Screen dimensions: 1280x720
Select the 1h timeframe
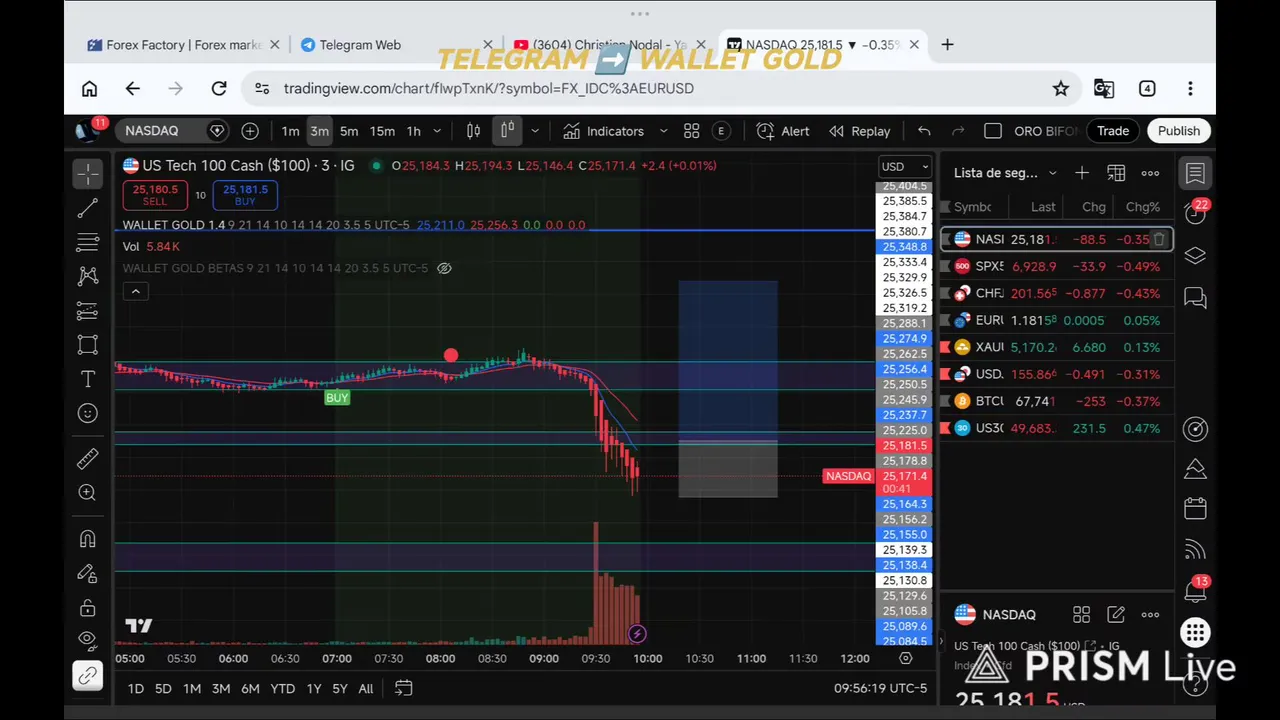click(413, 131)
